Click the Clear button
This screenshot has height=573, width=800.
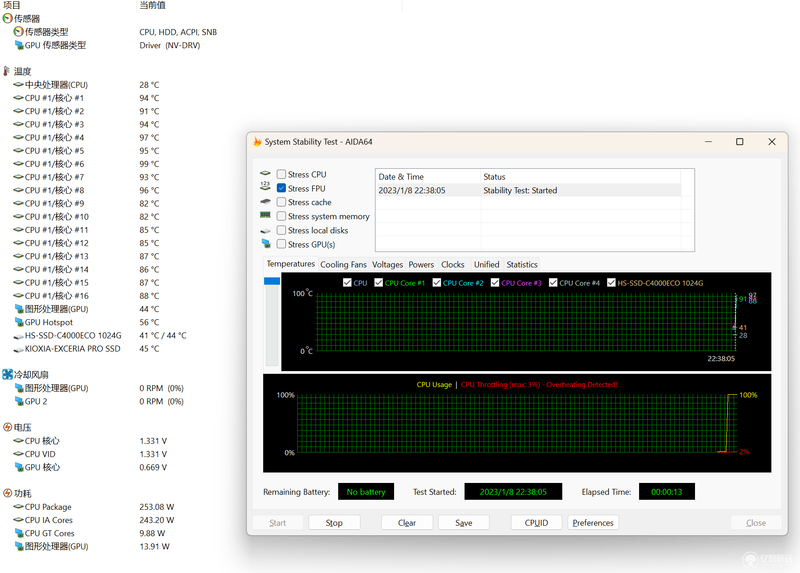pos(407,522)
